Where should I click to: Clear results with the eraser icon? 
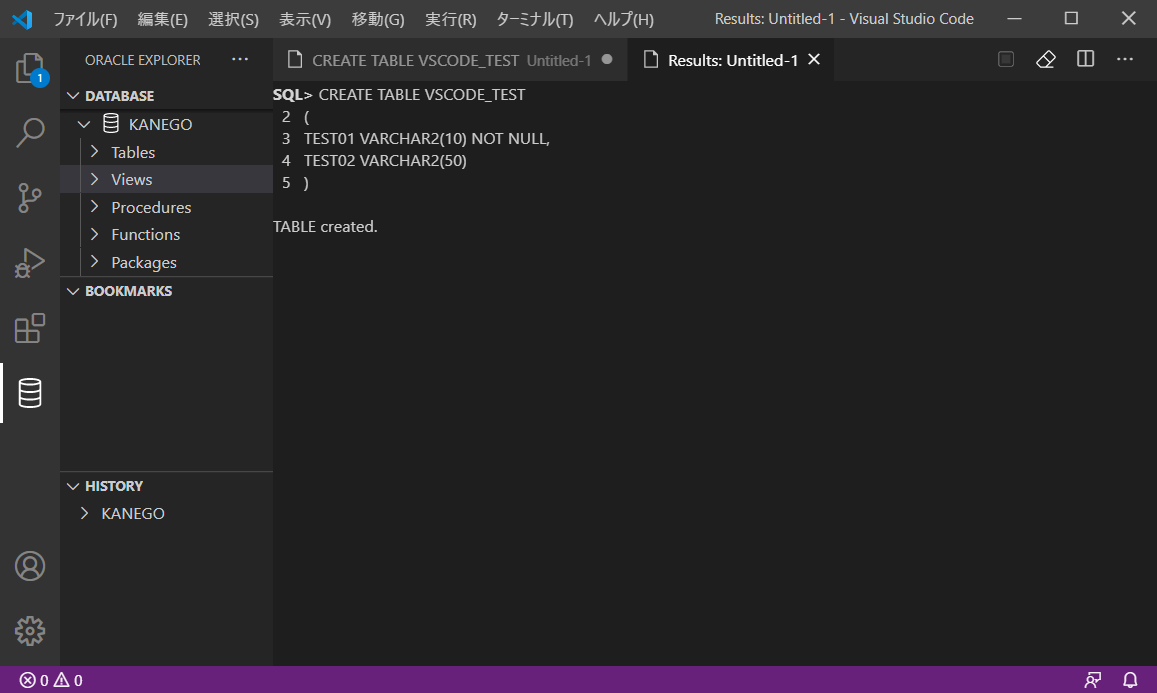tap(1045, 59)
